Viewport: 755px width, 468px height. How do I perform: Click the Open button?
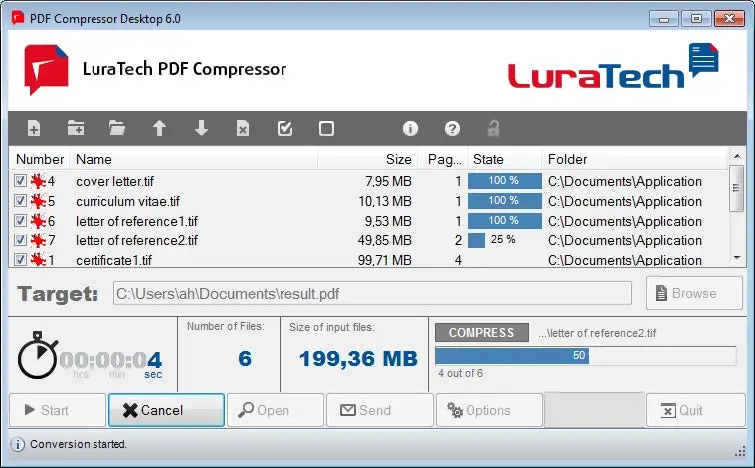(x=275, y=410)
